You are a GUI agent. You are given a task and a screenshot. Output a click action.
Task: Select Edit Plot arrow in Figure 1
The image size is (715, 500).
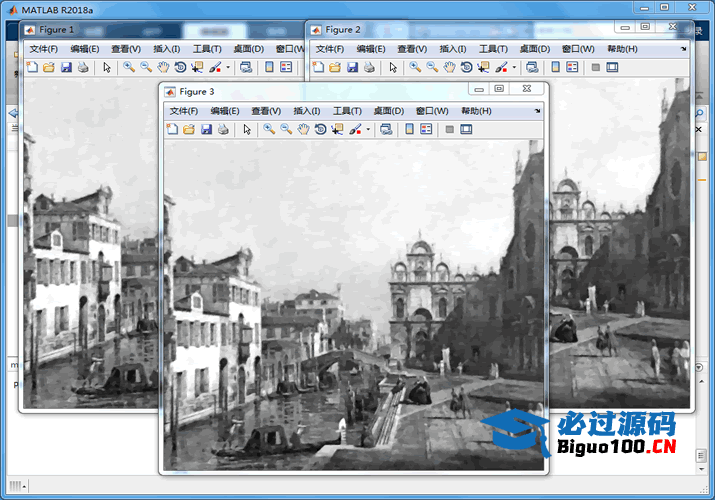coord(107,67)
